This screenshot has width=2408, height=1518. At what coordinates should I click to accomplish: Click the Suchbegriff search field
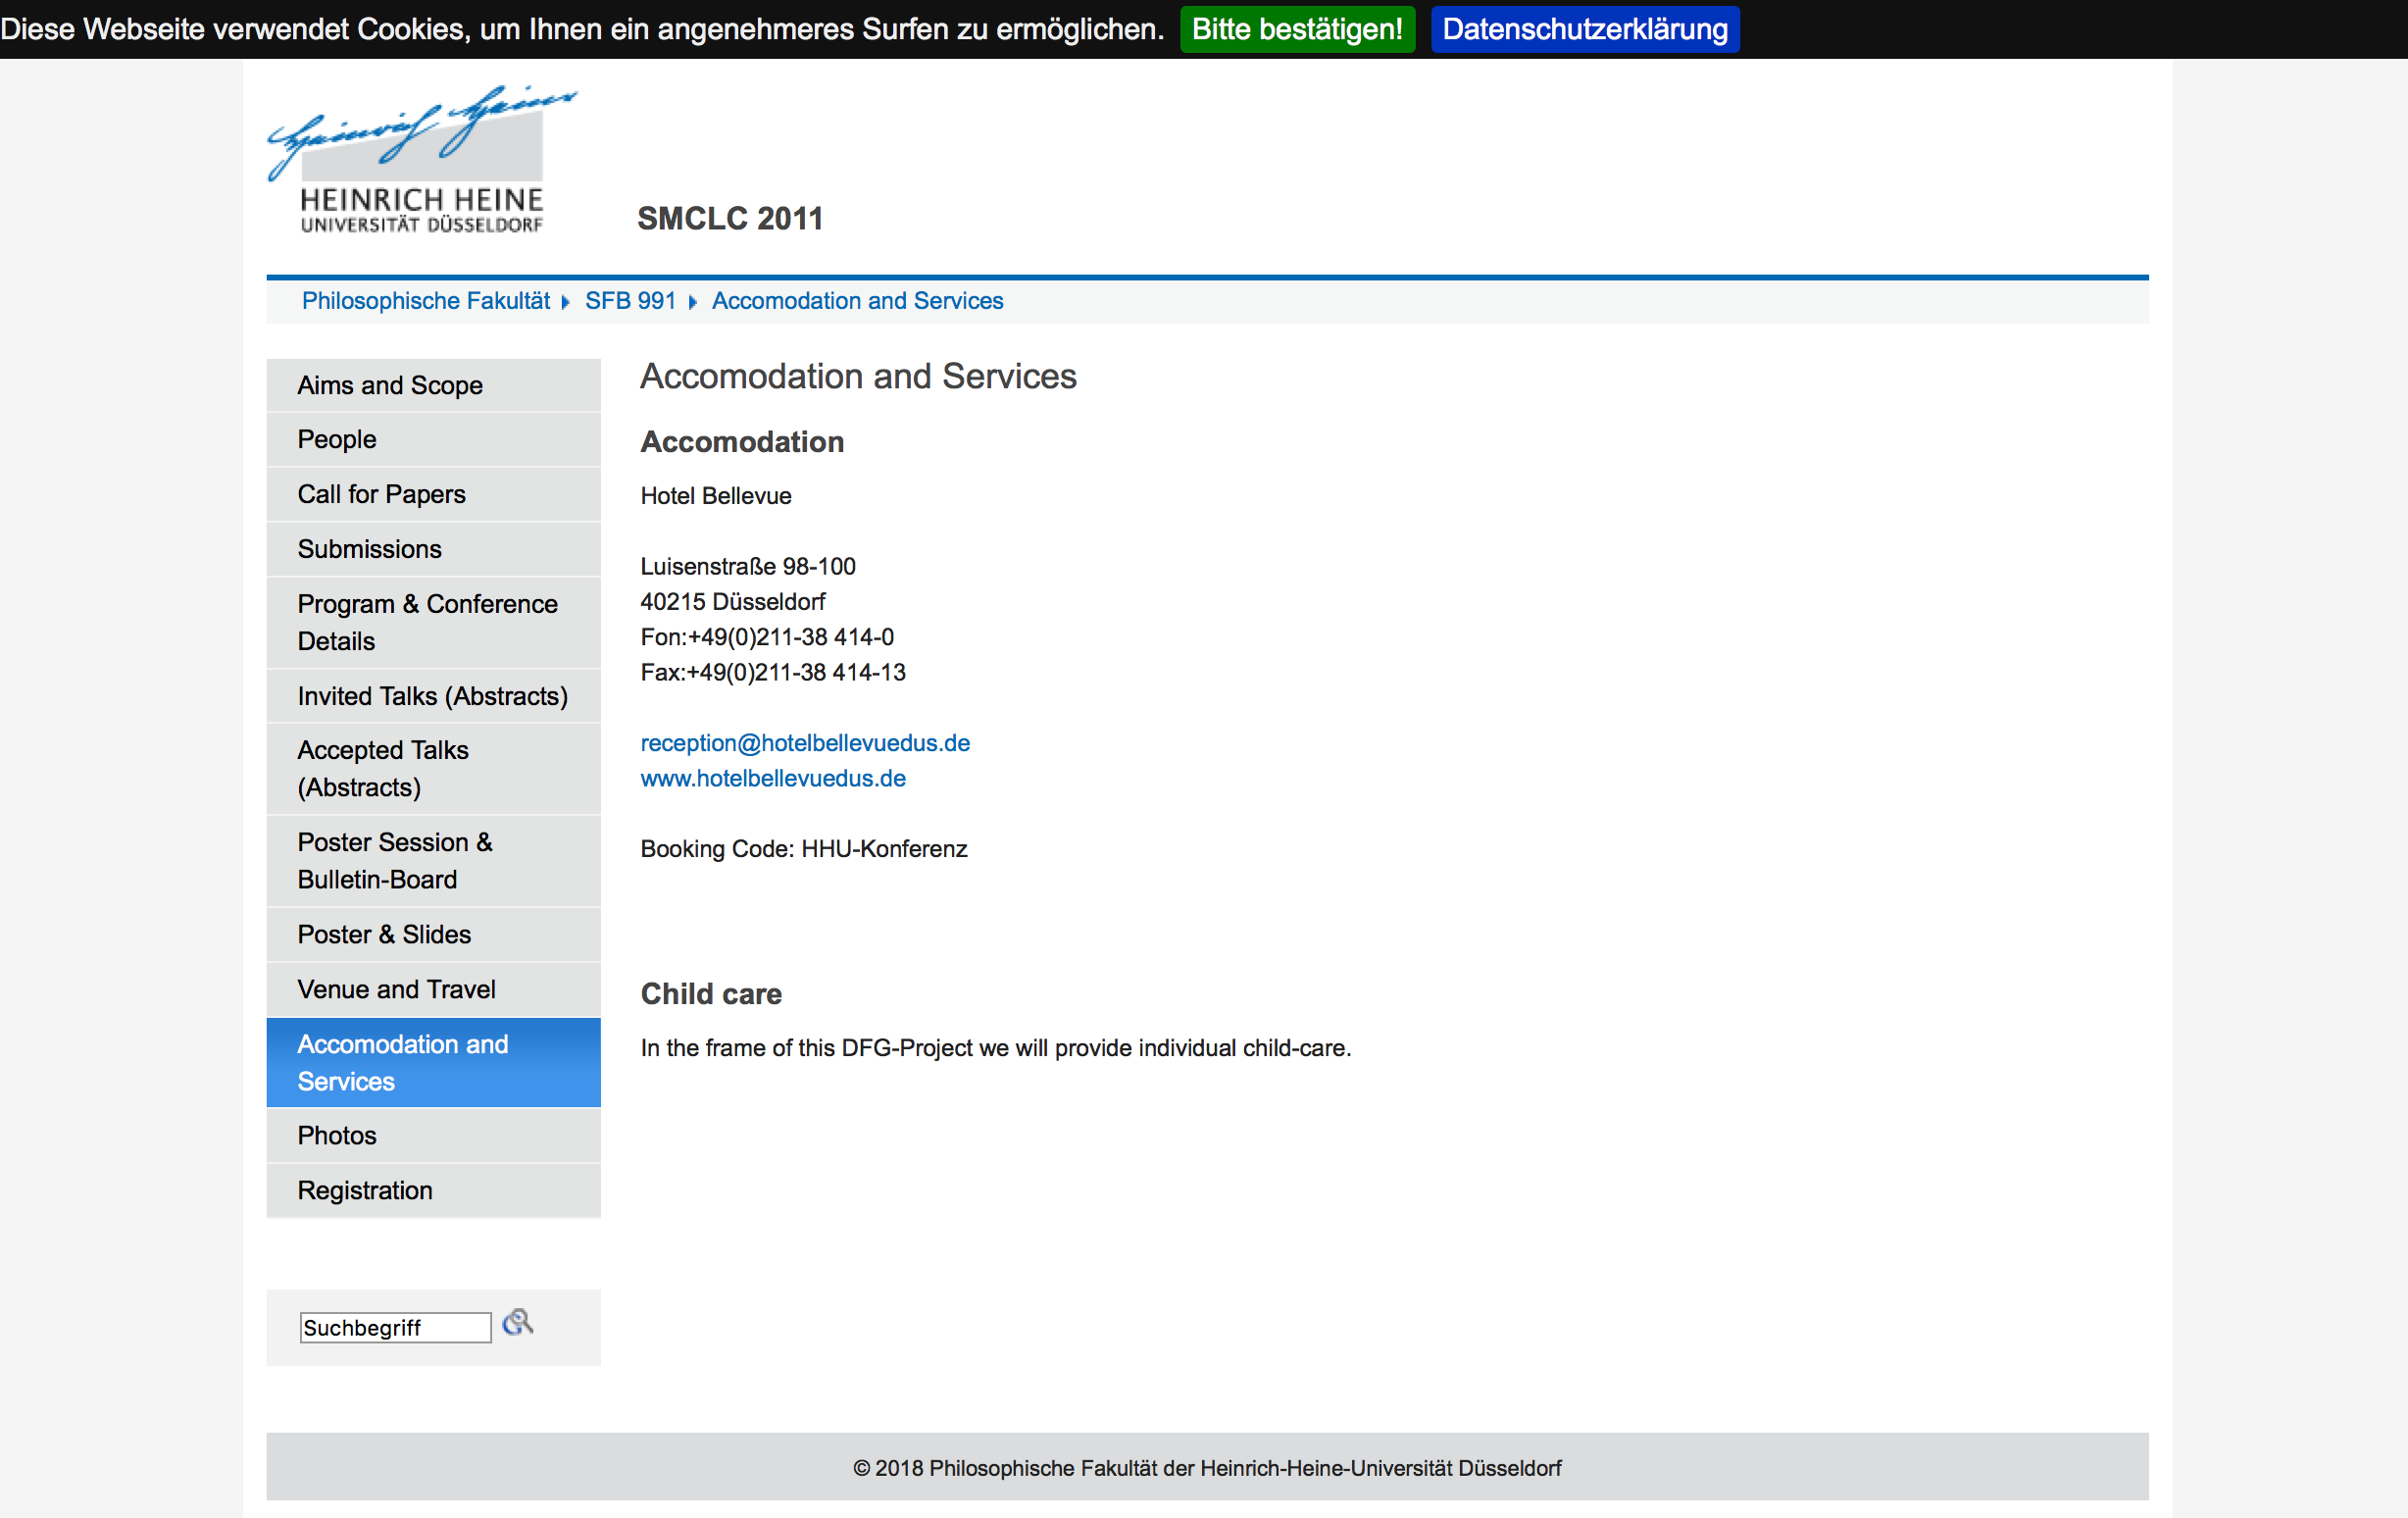click(x=395, y=1327)
